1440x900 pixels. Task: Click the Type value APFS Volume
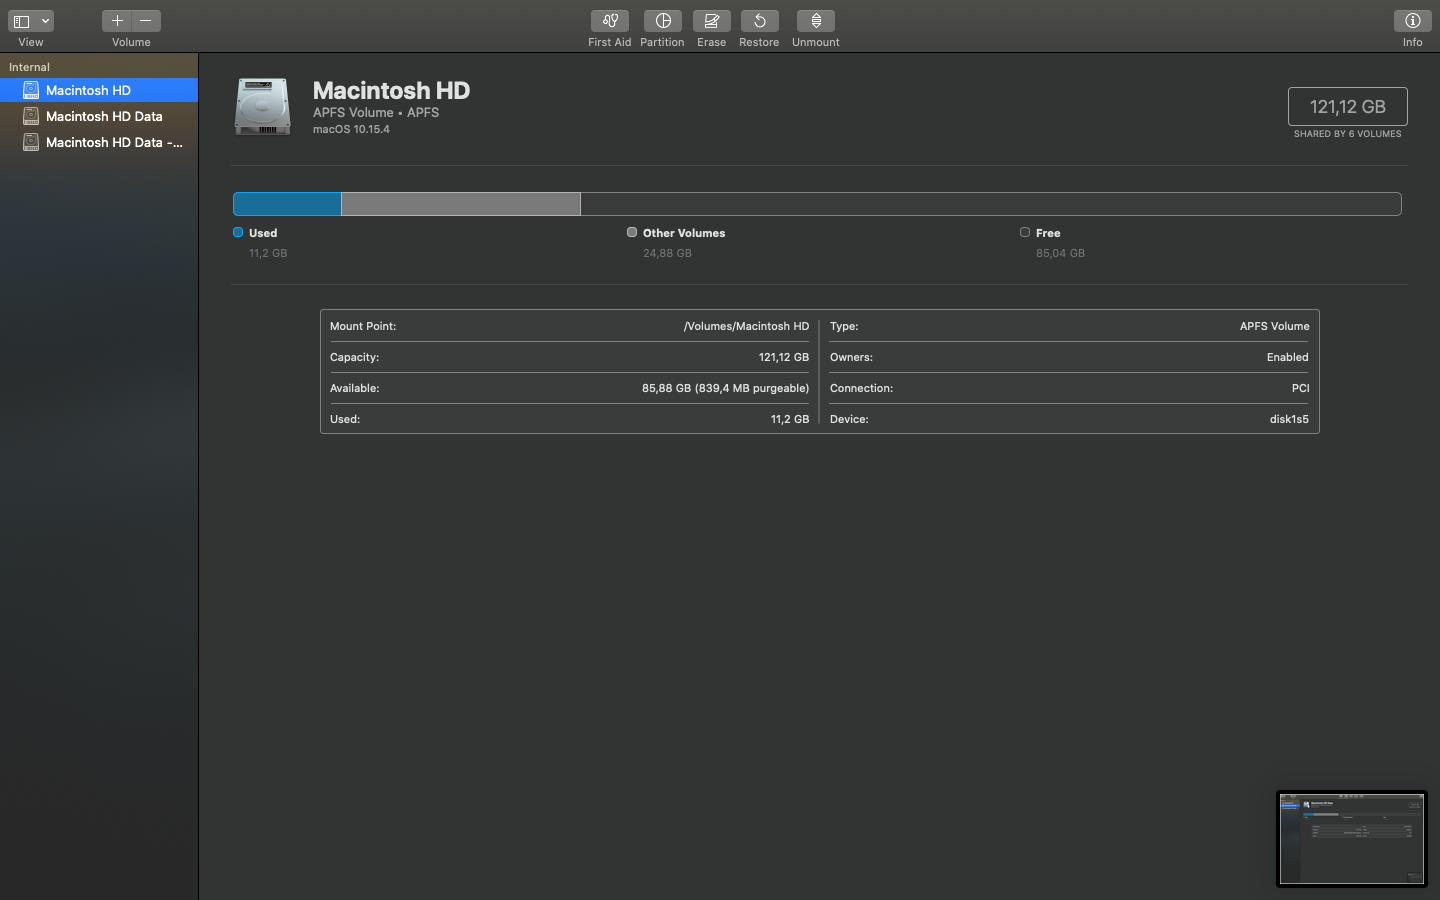click(1274, 326)
